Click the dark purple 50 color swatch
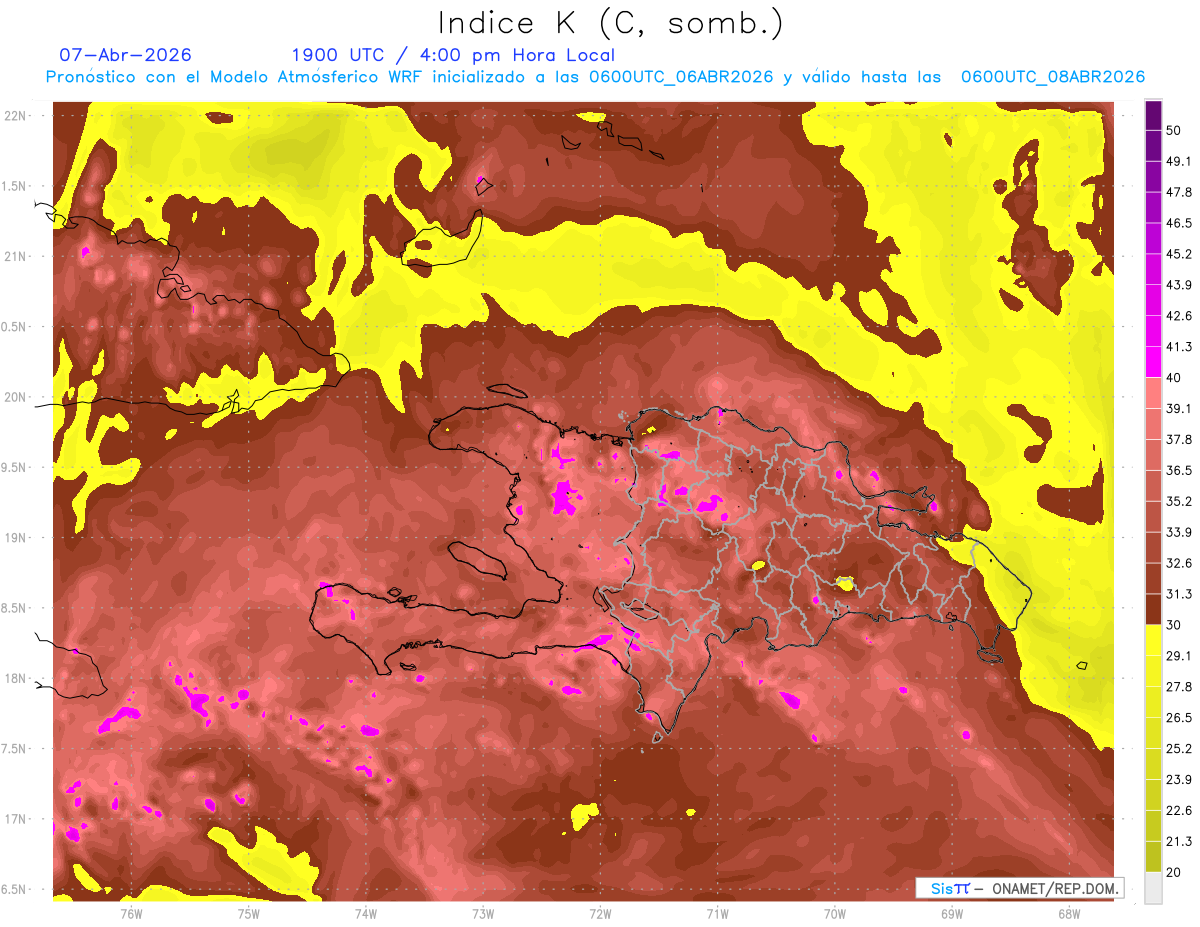Viewport: 1200px width, 927px height. click(1153, 116)
